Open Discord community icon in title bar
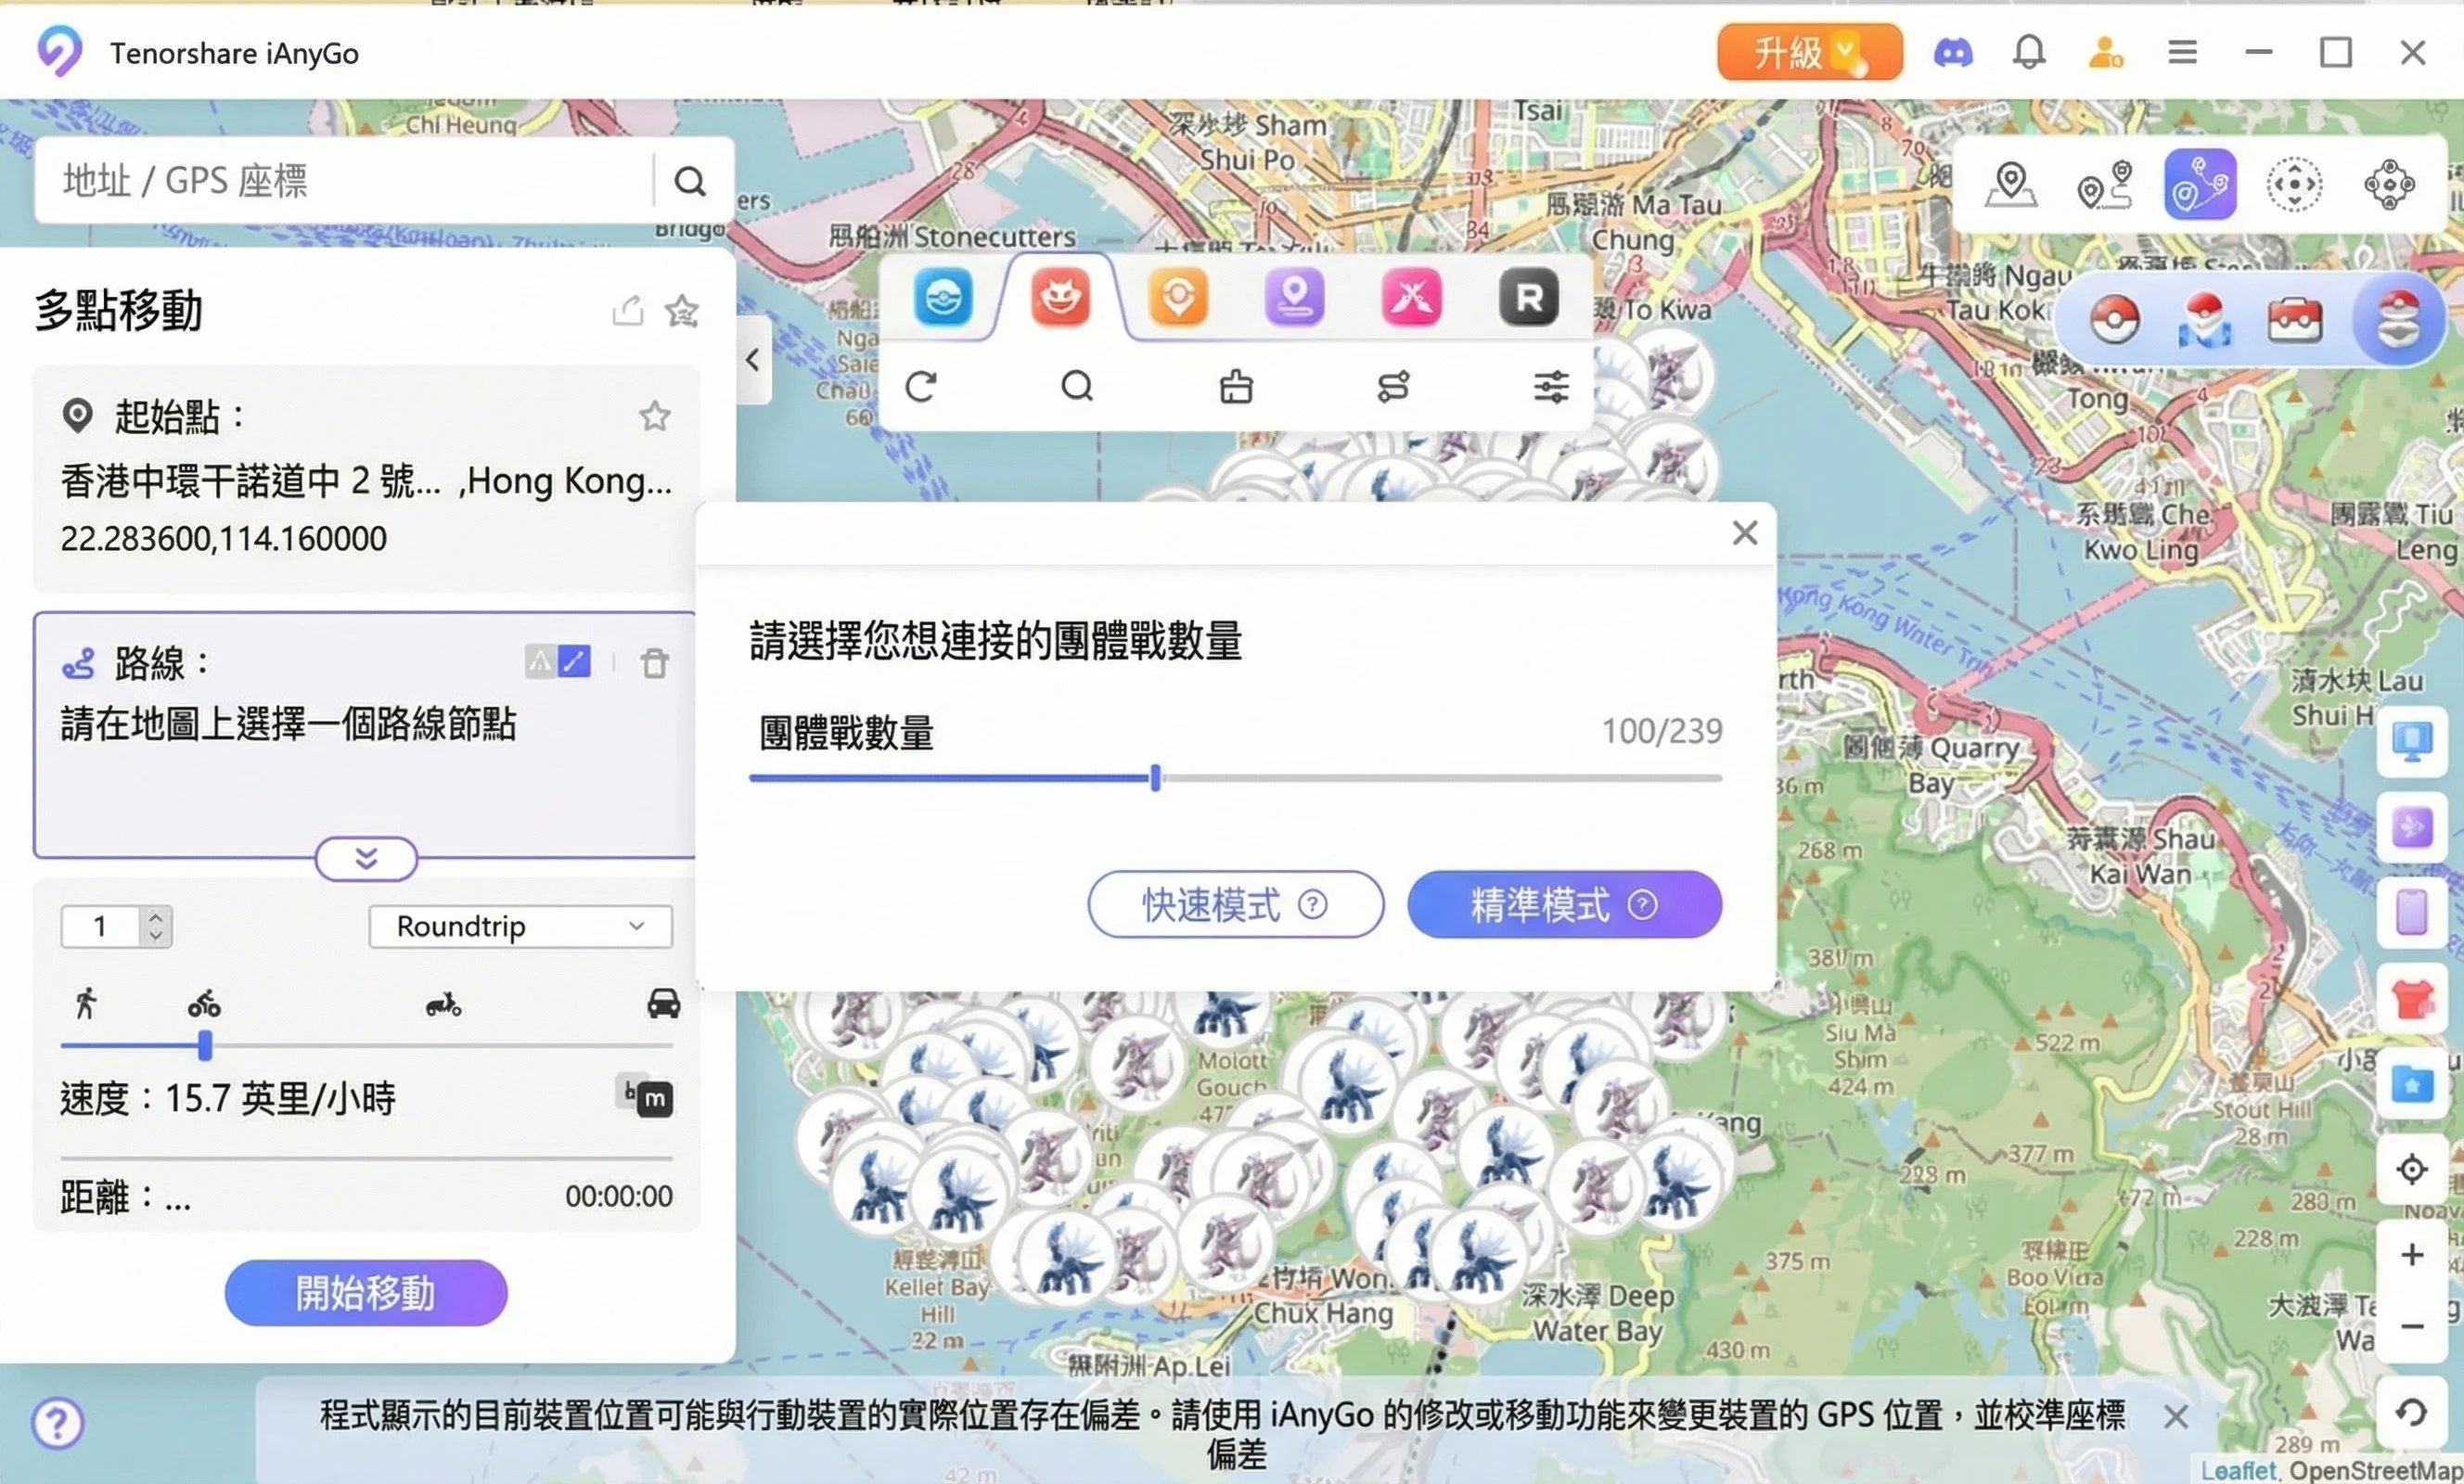This screenshot has height=1484, width=2464. point(1952,52)
